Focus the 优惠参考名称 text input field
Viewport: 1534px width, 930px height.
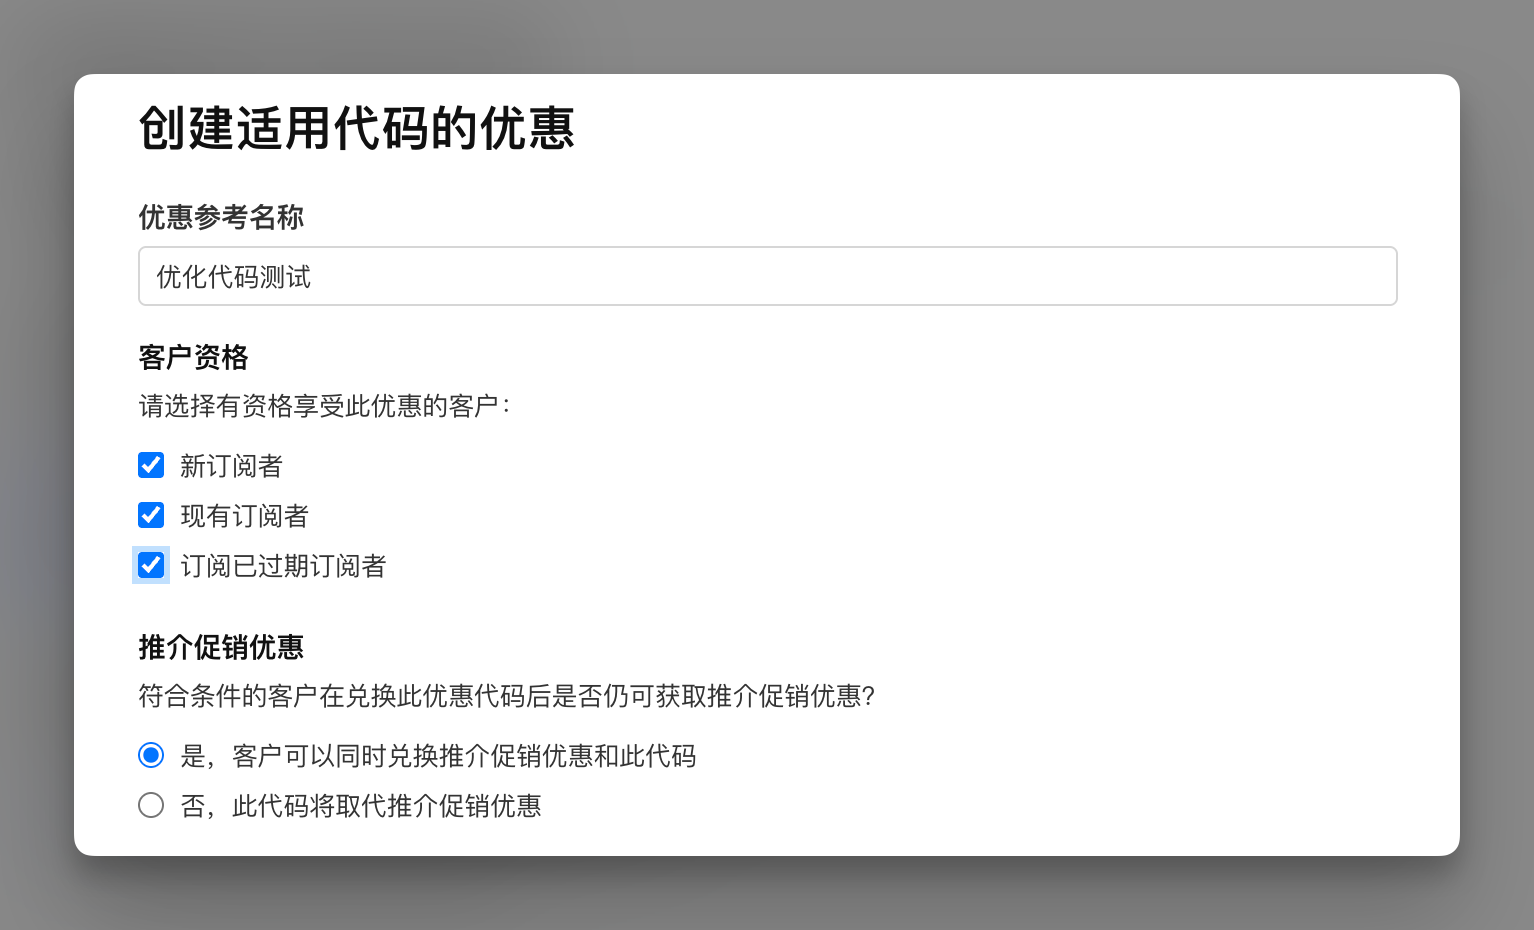click(850, 276)
